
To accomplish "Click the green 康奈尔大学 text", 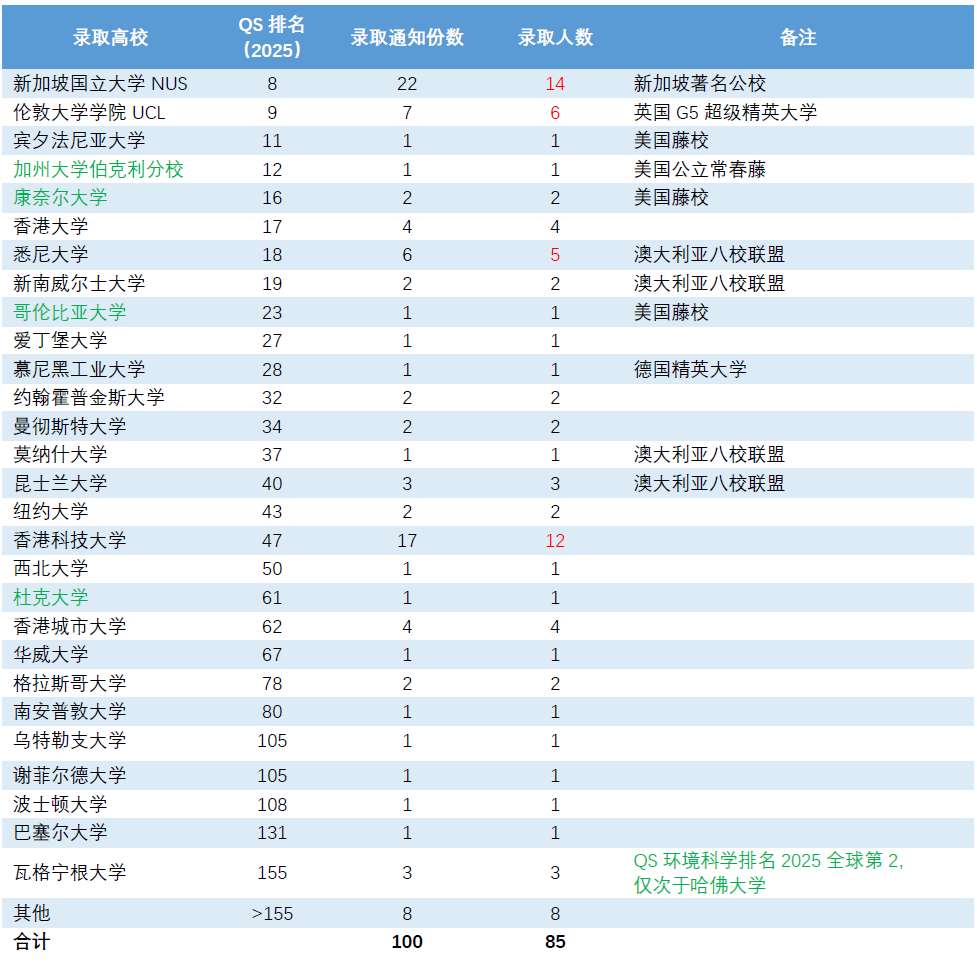I will point(61,198).
